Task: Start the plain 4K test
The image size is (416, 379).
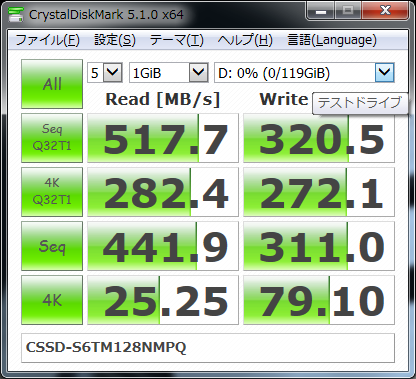Action: [52, 300]
